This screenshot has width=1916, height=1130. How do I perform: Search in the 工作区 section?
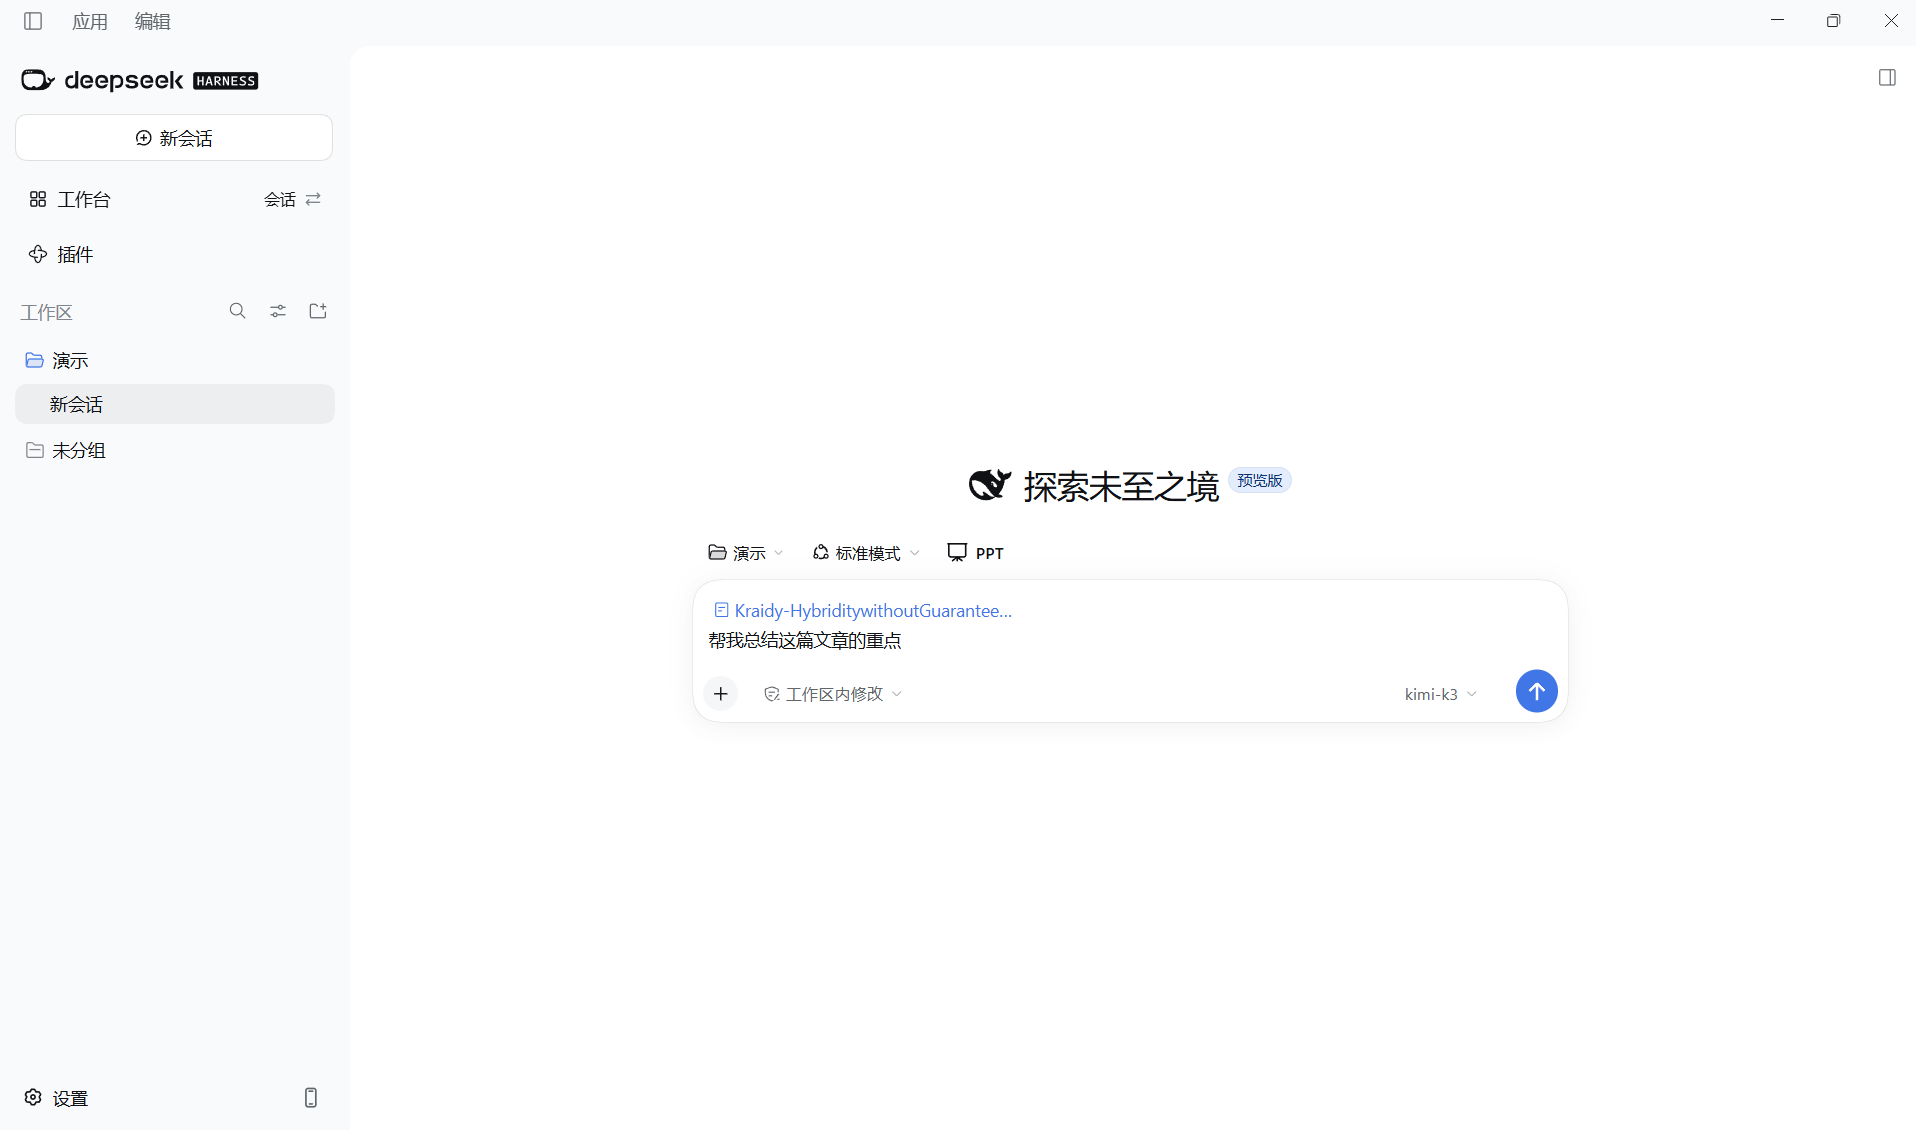(x=237, y=311)
